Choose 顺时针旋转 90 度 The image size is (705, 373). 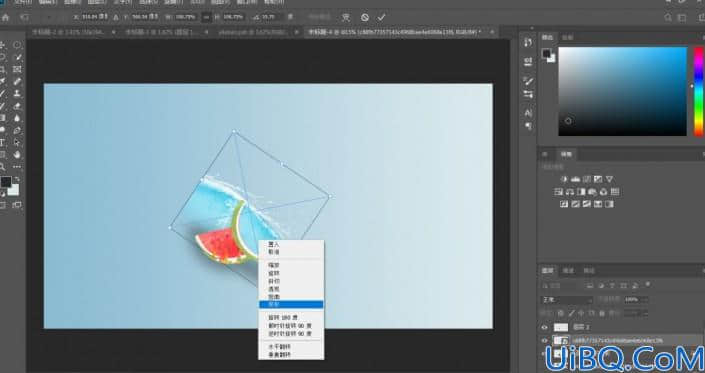[x=291, y=326]
